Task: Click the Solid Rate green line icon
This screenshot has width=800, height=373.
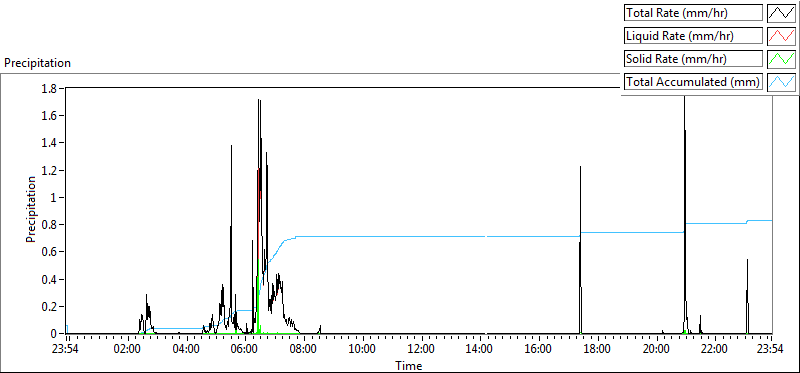Action: coord(781,59)
